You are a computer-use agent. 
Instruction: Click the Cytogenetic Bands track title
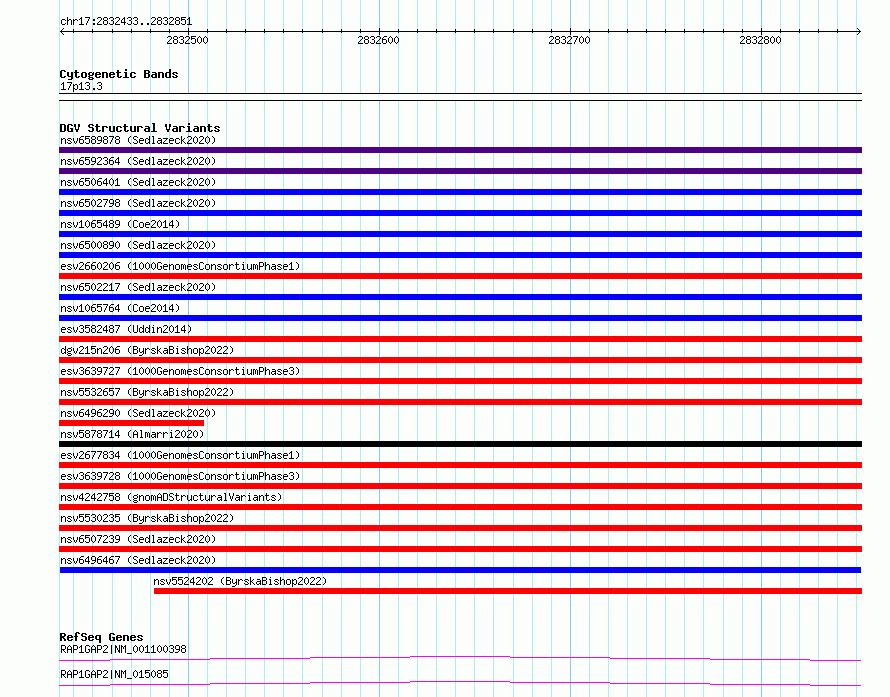(x=119, y=74)
